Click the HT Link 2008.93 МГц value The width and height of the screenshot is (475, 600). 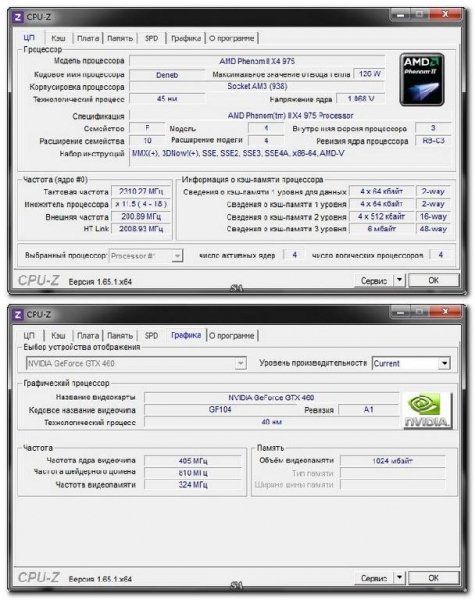point(141,229)
